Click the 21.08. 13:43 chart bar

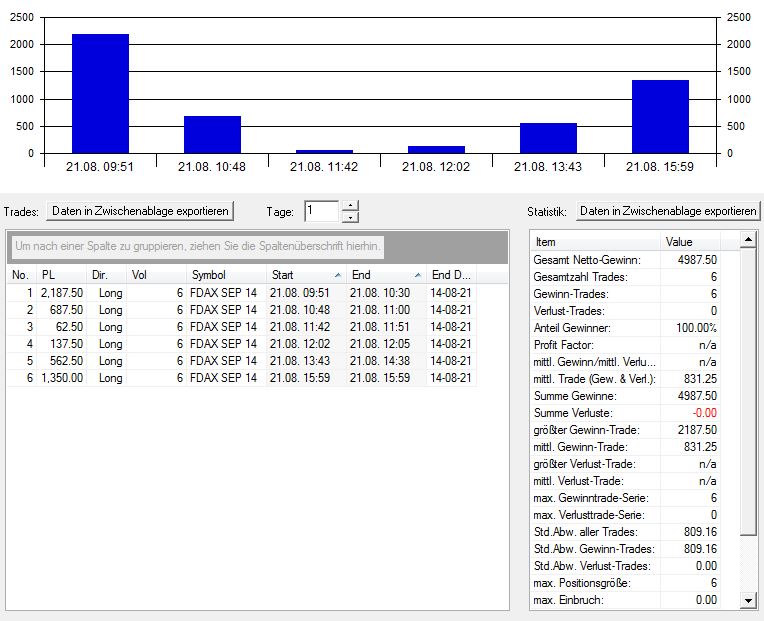pyautogui.click(x=548, y=138)
